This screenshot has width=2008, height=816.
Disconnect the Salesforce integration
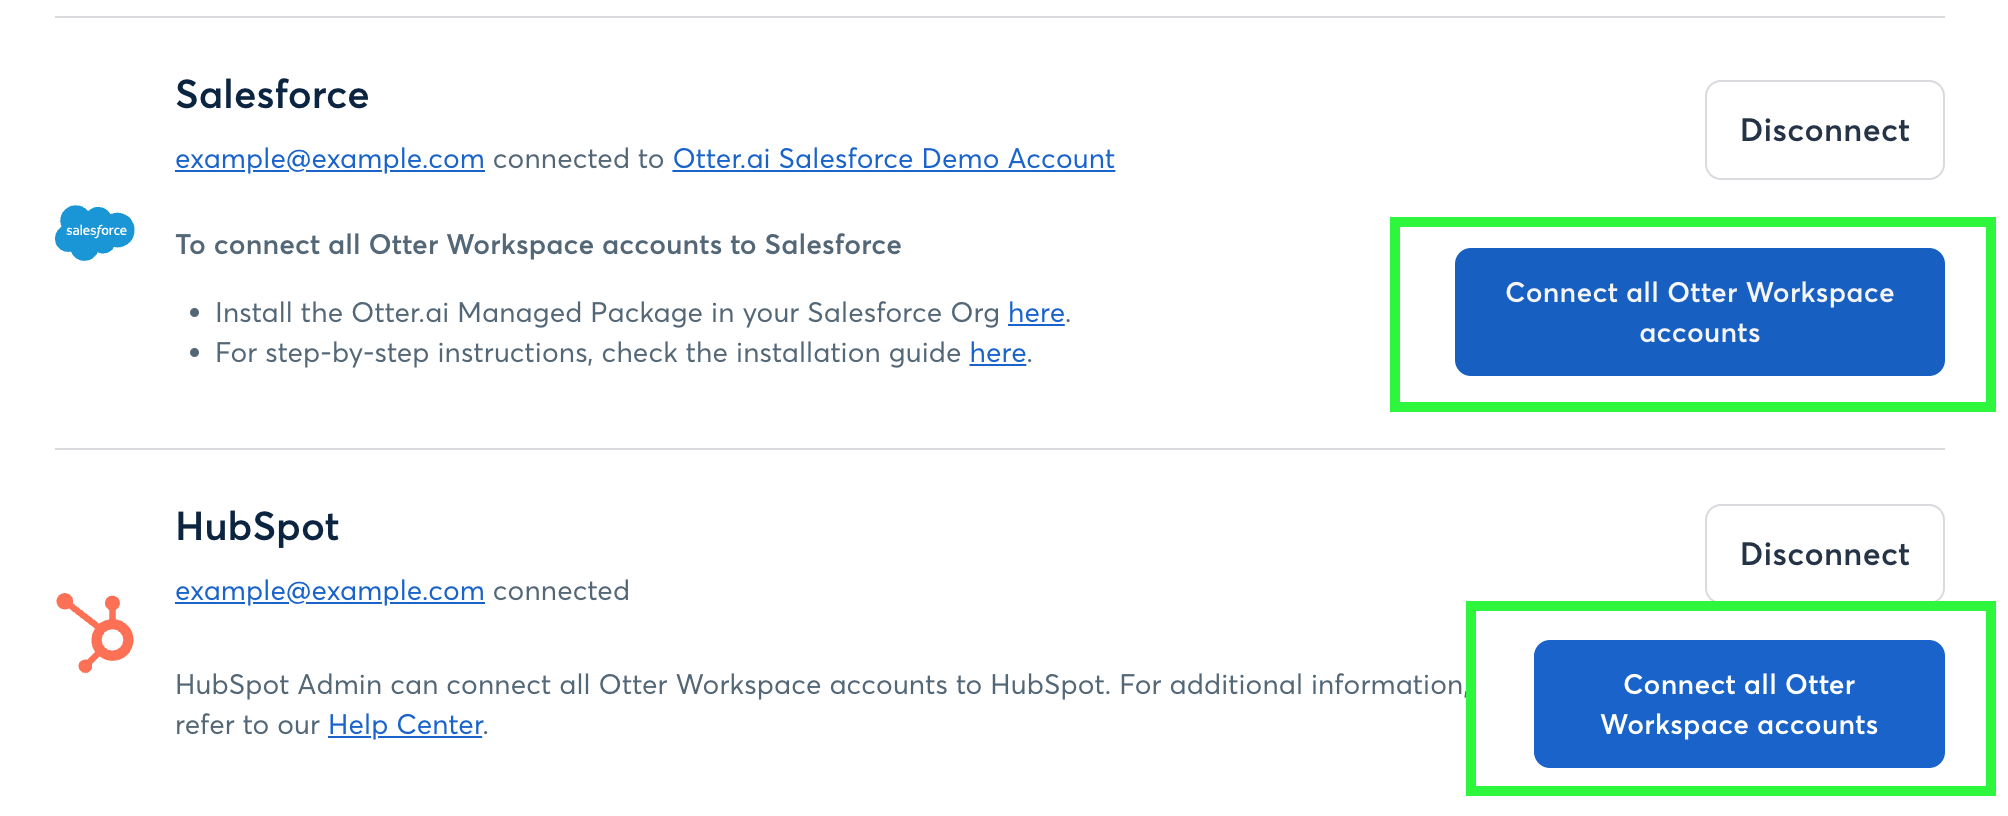click(1824, 130)
